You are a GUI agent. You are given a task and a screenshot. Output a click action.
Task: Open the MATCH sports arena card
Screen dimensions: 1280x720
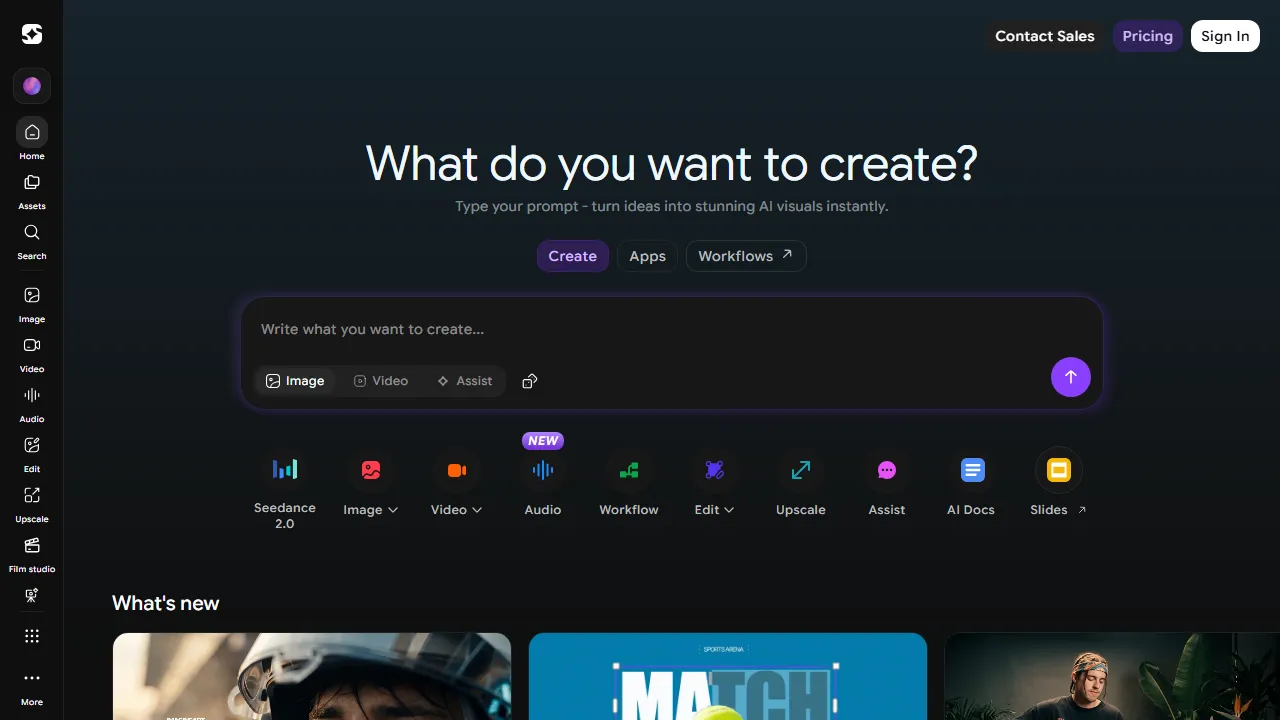pos(728,676)
